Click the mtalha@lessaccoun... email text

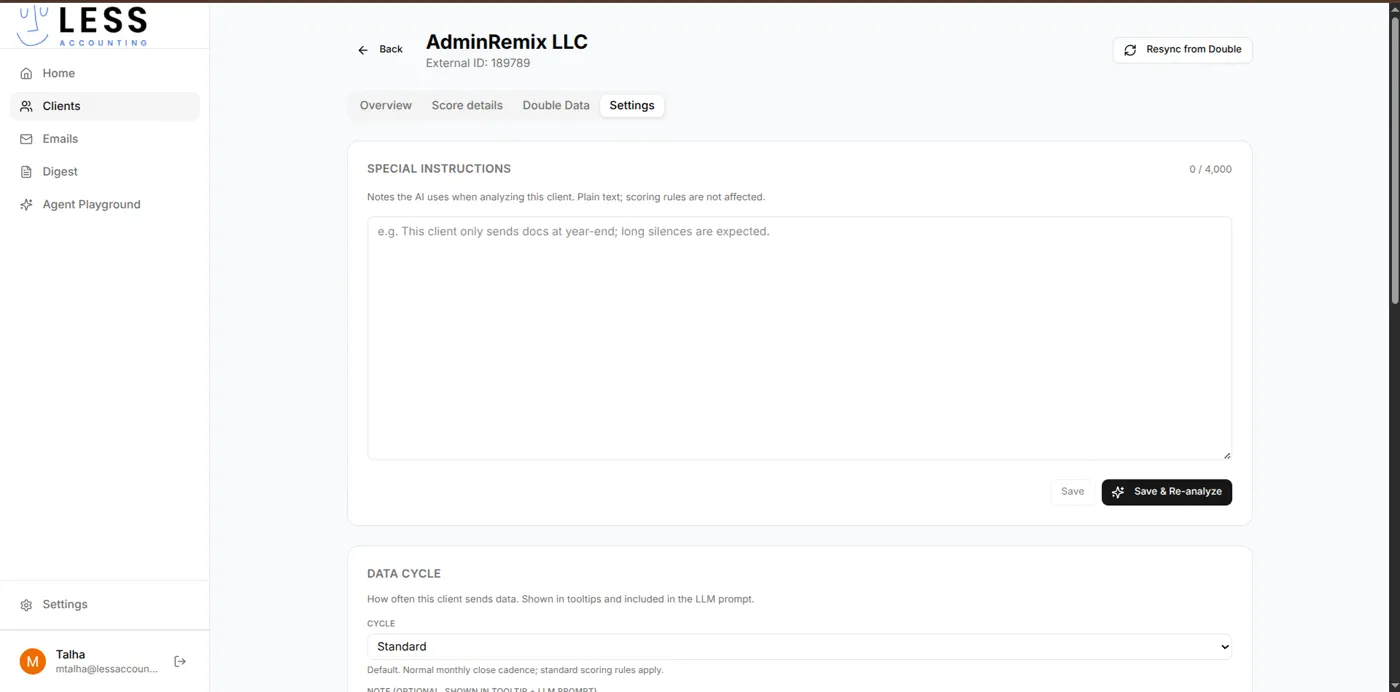(107, 669)
